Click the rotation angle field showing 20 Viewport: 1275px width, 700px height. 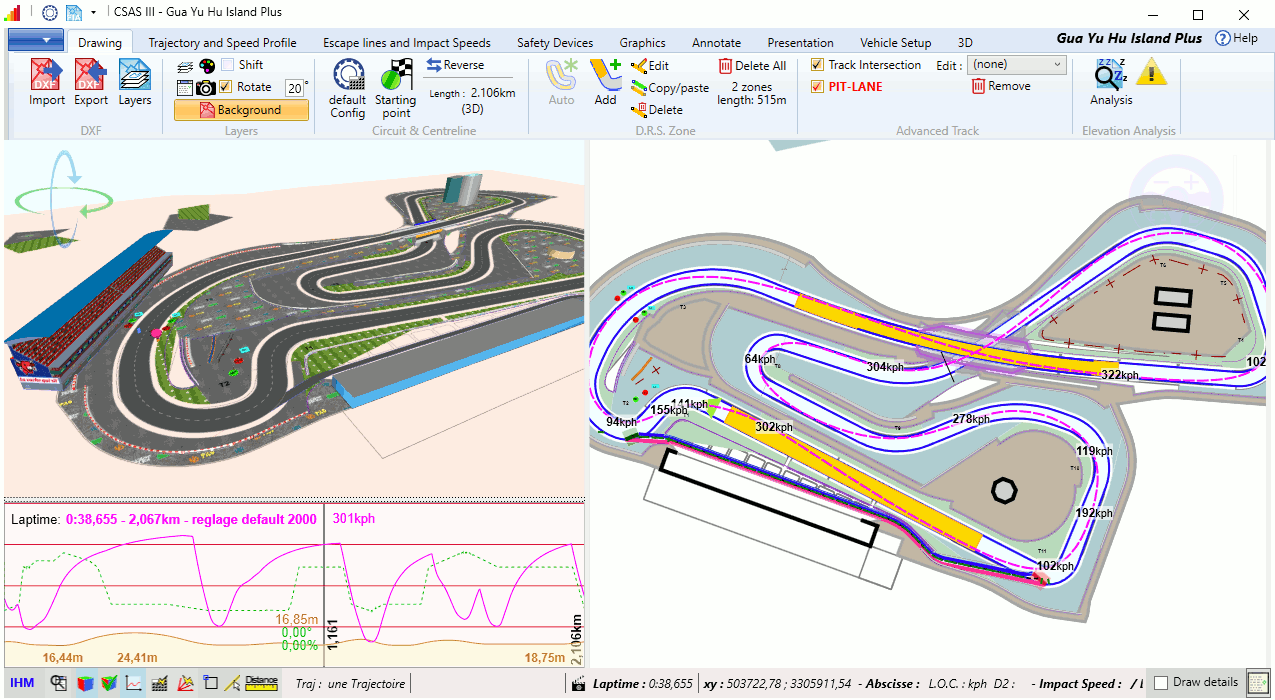coord(295,88)
